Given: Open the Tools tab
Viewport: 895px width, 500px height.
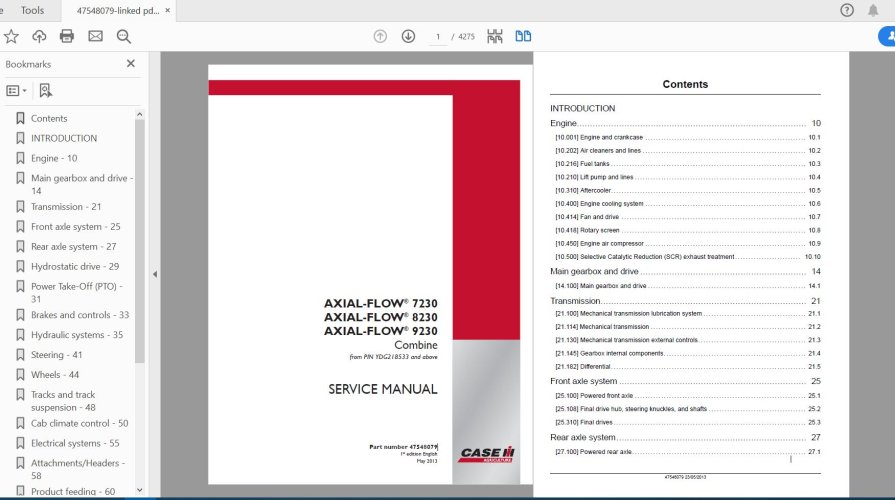Looking at the screenshot, I should [32, 10].
